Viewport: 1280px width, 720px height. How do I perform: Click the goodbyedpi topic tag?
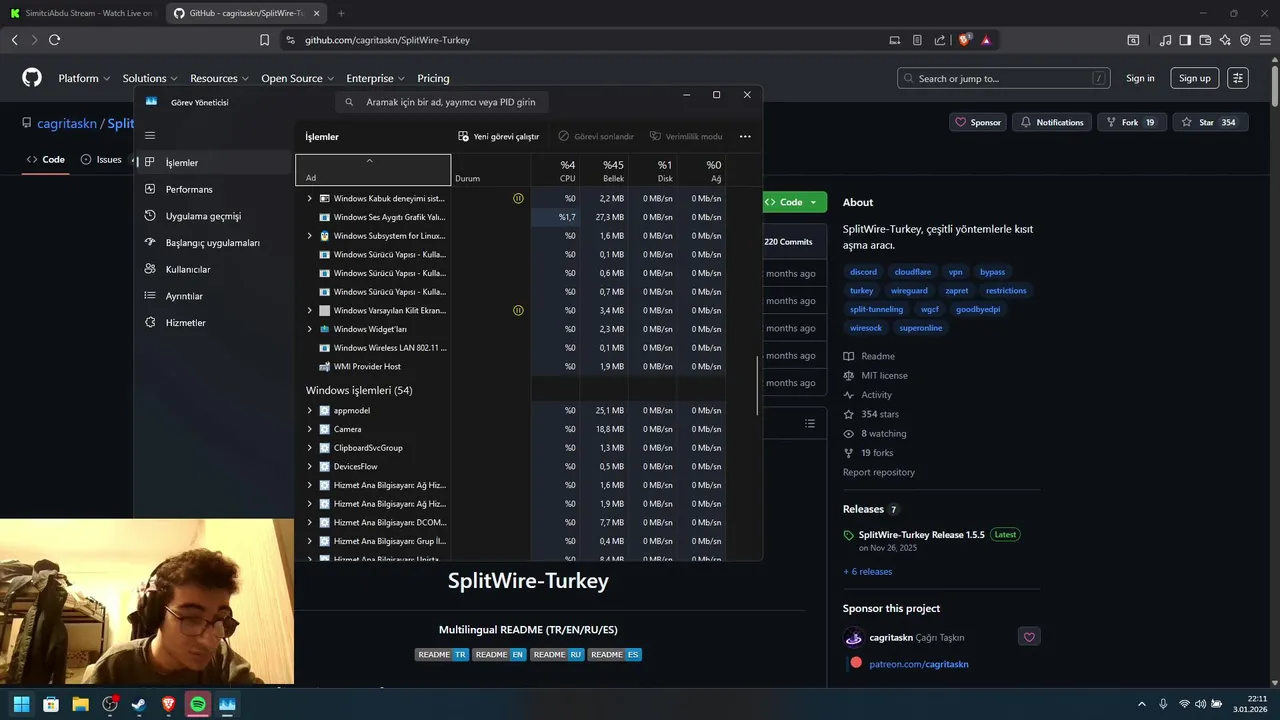click(x=977, y=310)
